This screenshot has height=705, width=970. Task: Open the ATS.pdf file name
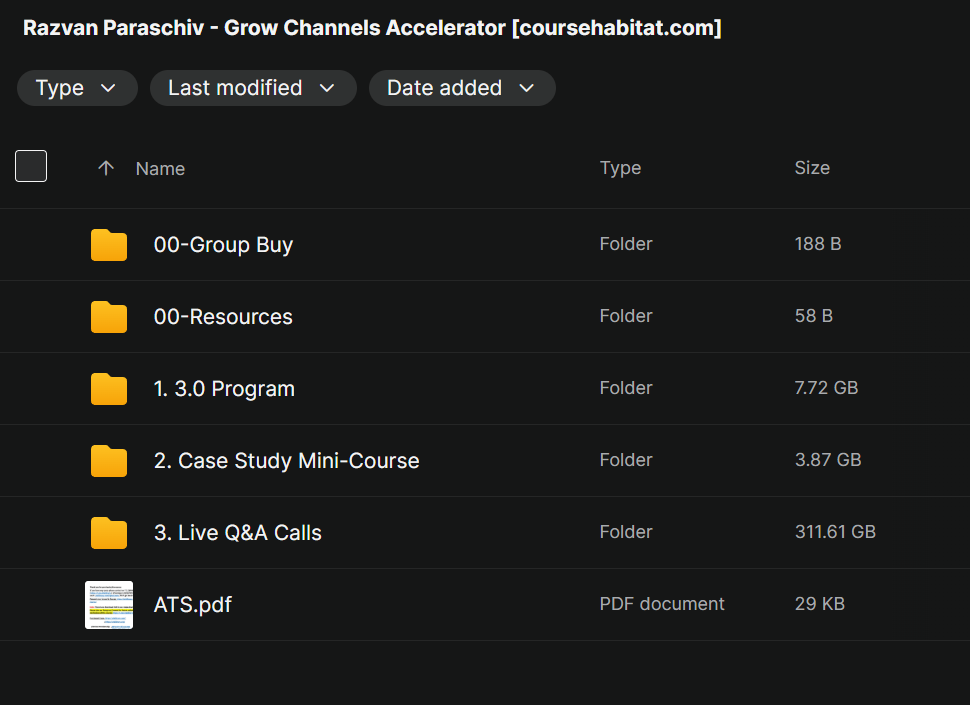pos(193,605)
